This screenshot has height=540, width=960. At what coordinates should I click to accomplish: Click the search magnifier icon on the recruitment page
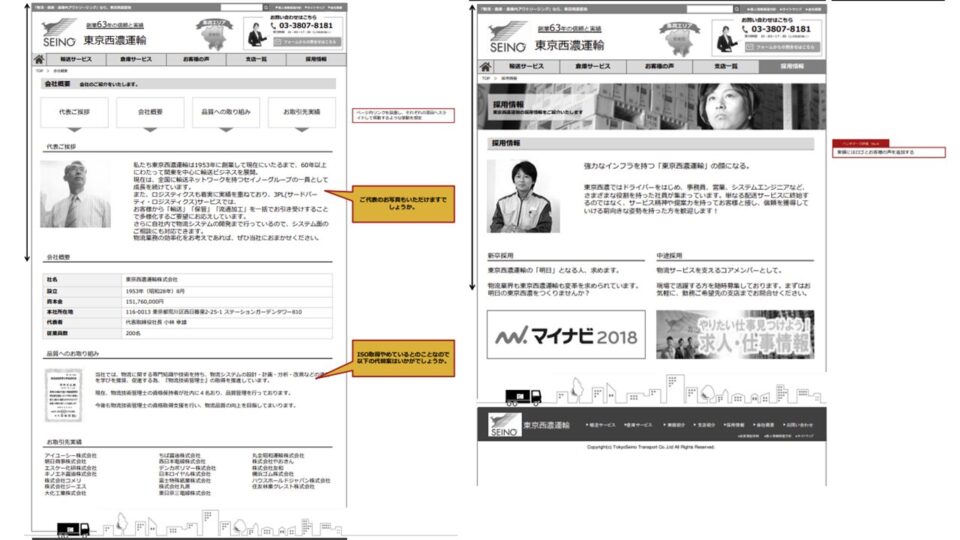[x=737, y=9]
